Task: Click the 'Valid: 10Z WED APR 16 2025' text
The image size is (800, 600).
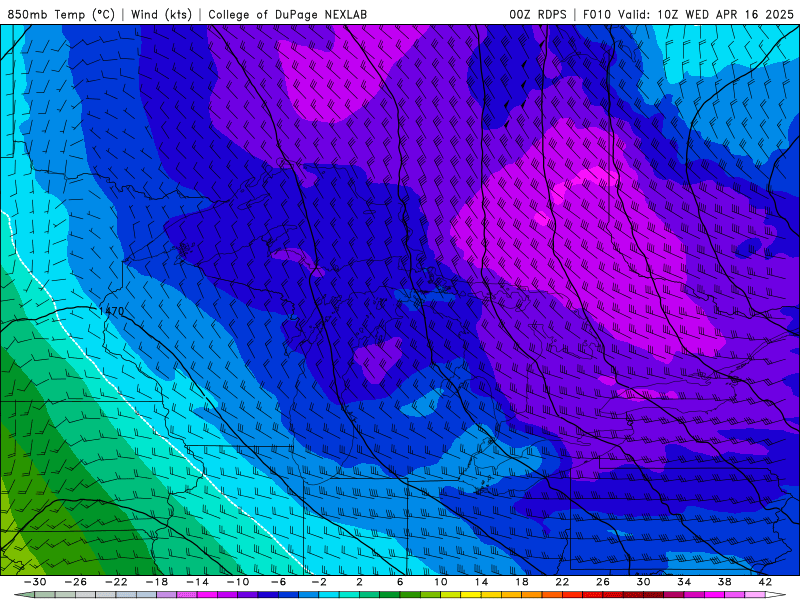Action: click(706, 14)
